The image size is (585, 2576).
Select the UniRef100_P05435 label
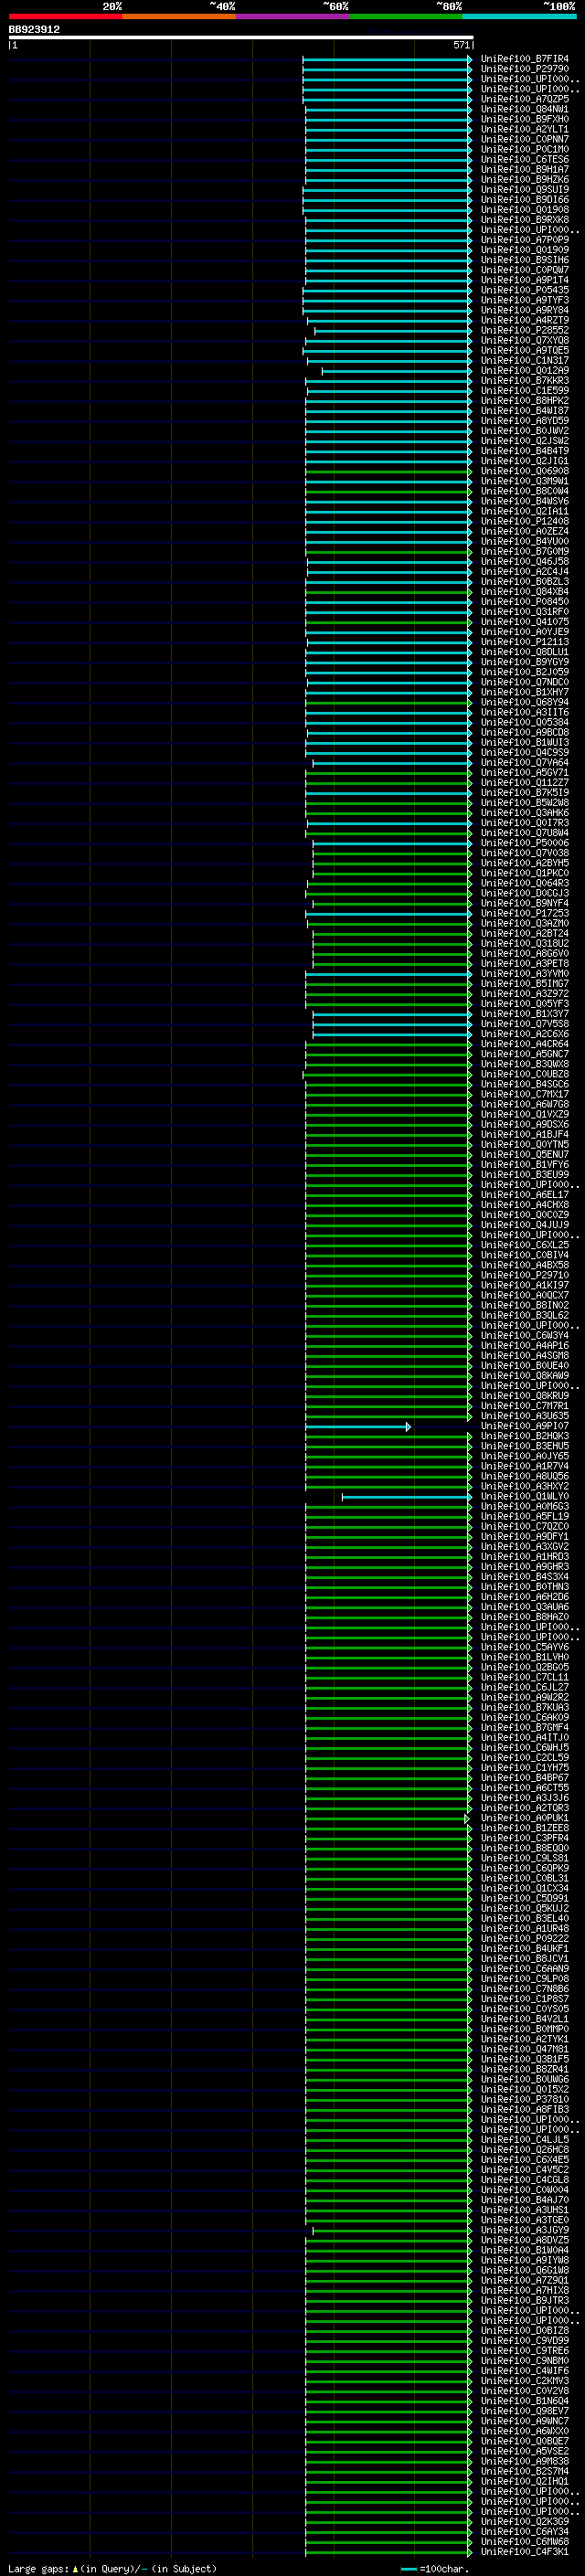coord(524,290)
